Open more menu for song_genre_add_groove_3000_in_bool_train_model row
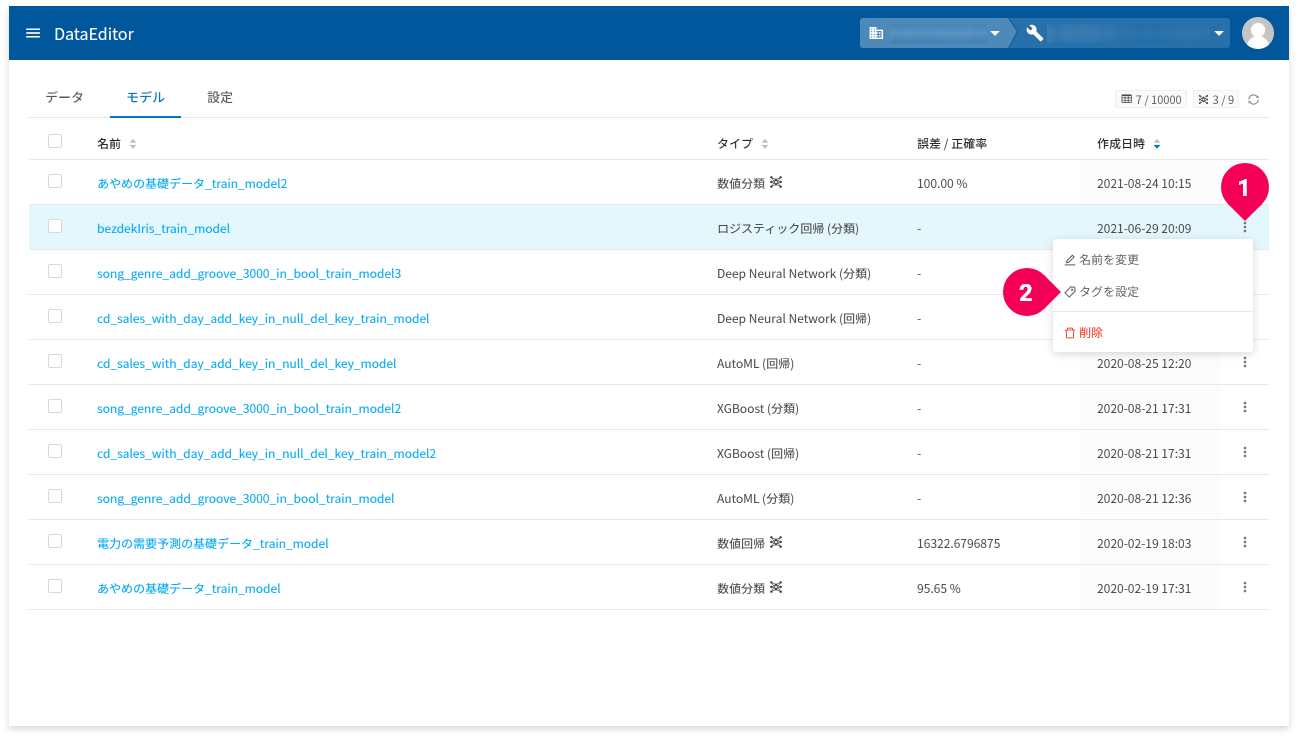Screen dimensions: 1298x738 [1245, 497]
